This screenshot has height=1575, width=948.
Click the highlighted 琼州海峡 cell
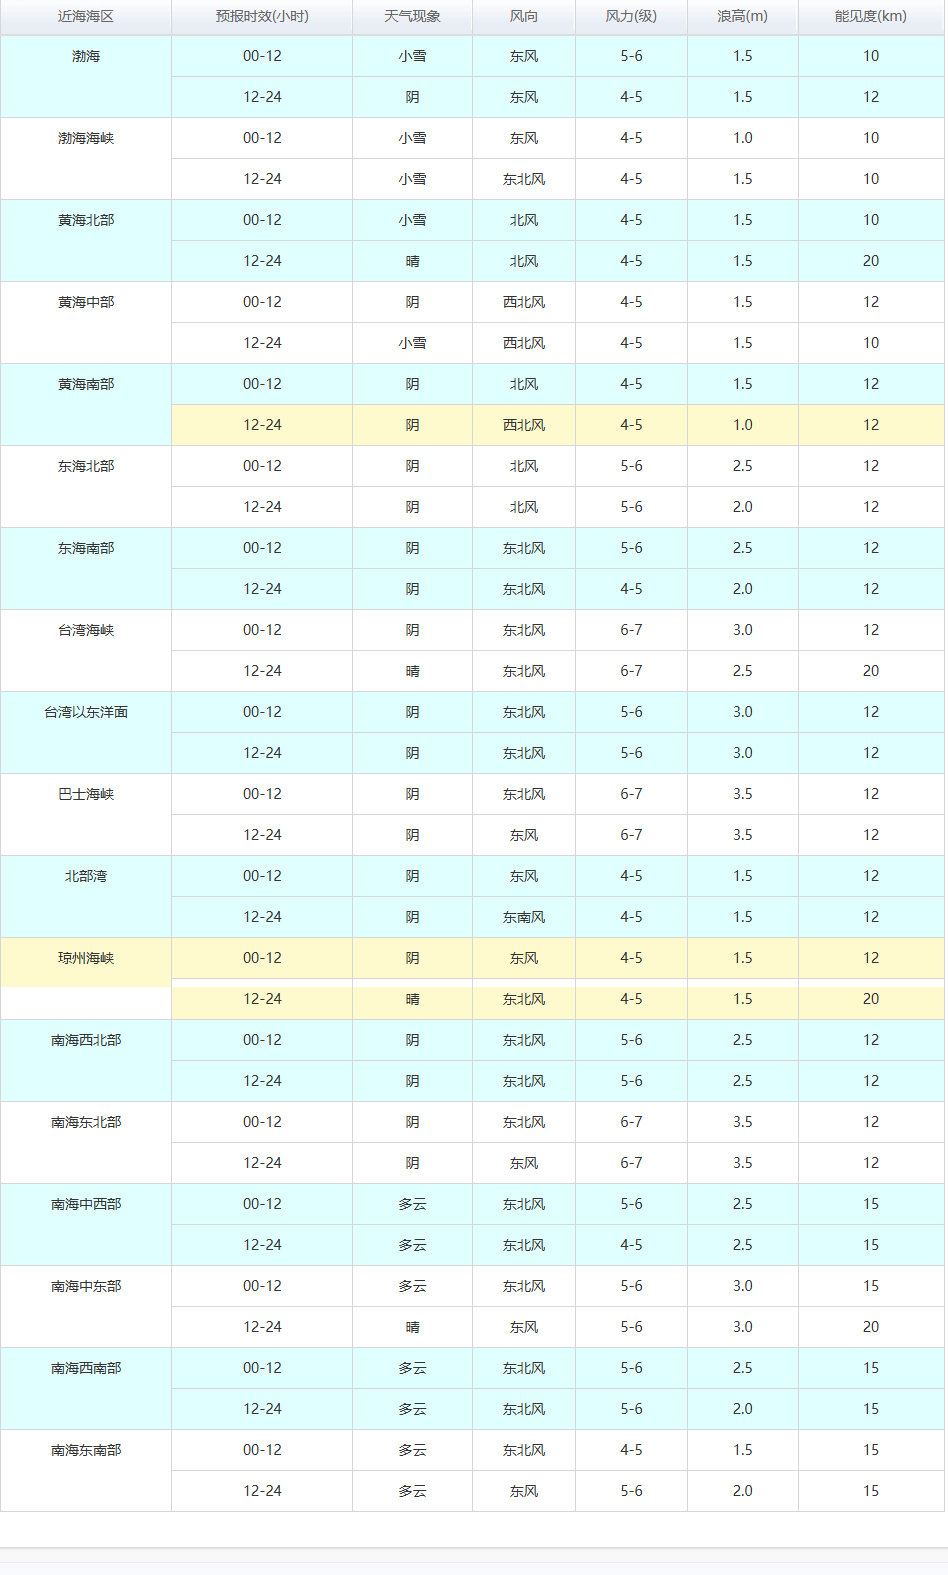pos(86,959)
